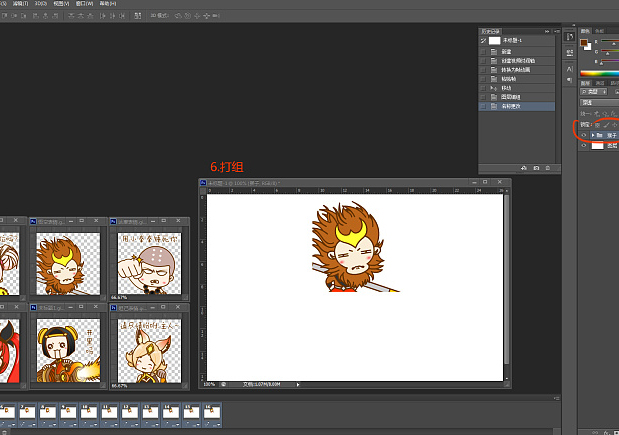Open the 视图(V) menu
The image size is (619, 435).
[x=61, y=3]
